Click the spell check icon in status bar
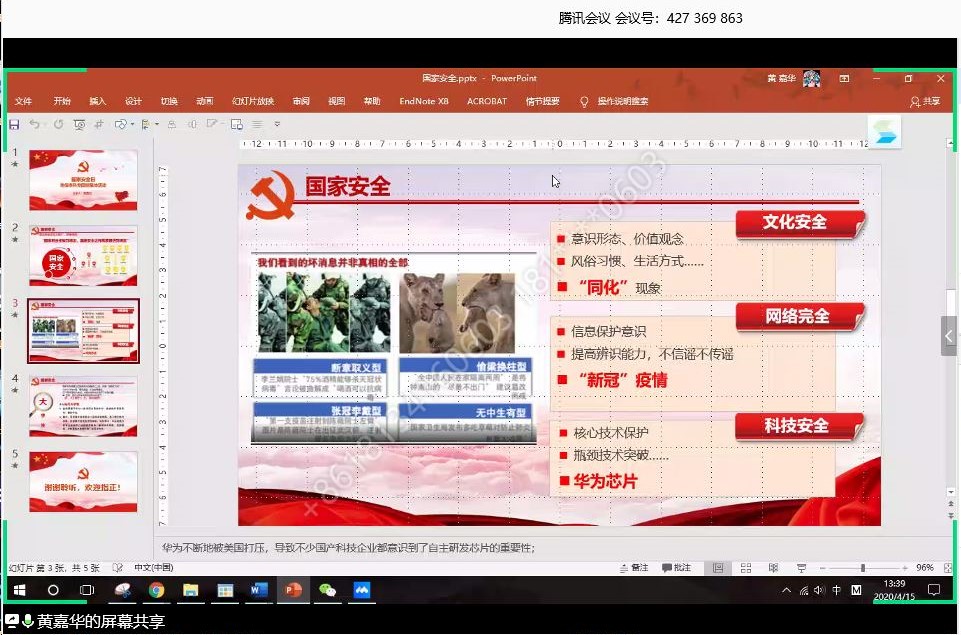Viewport: 961px width, 635px height. 118,568
